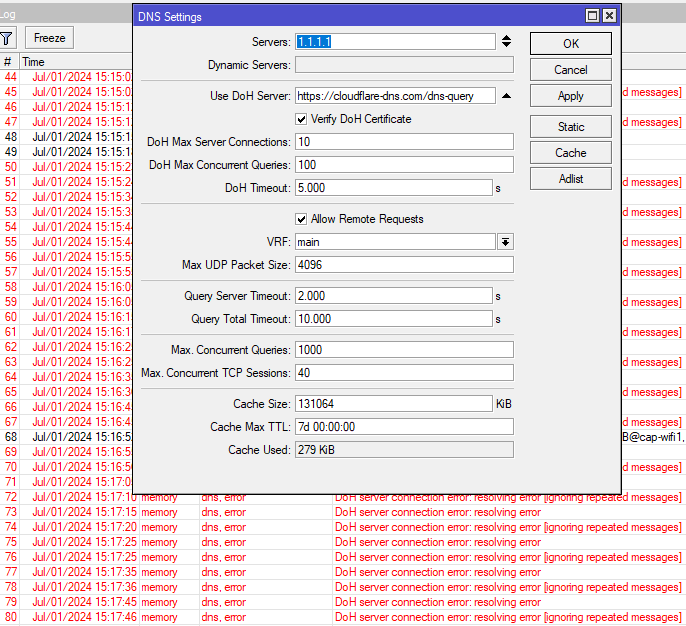Click OK in DNS Settings
Screen dimensions: 686x626
click(x=570, y=44)
